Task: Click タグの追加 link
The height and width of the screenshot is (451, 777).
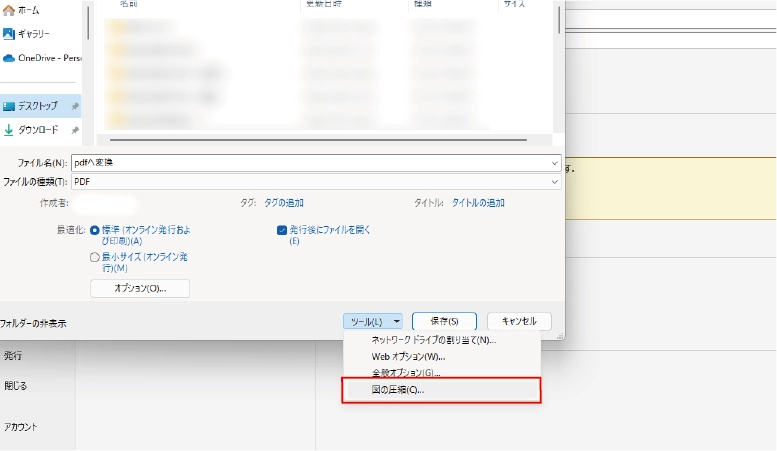Action: pos(284,203)
